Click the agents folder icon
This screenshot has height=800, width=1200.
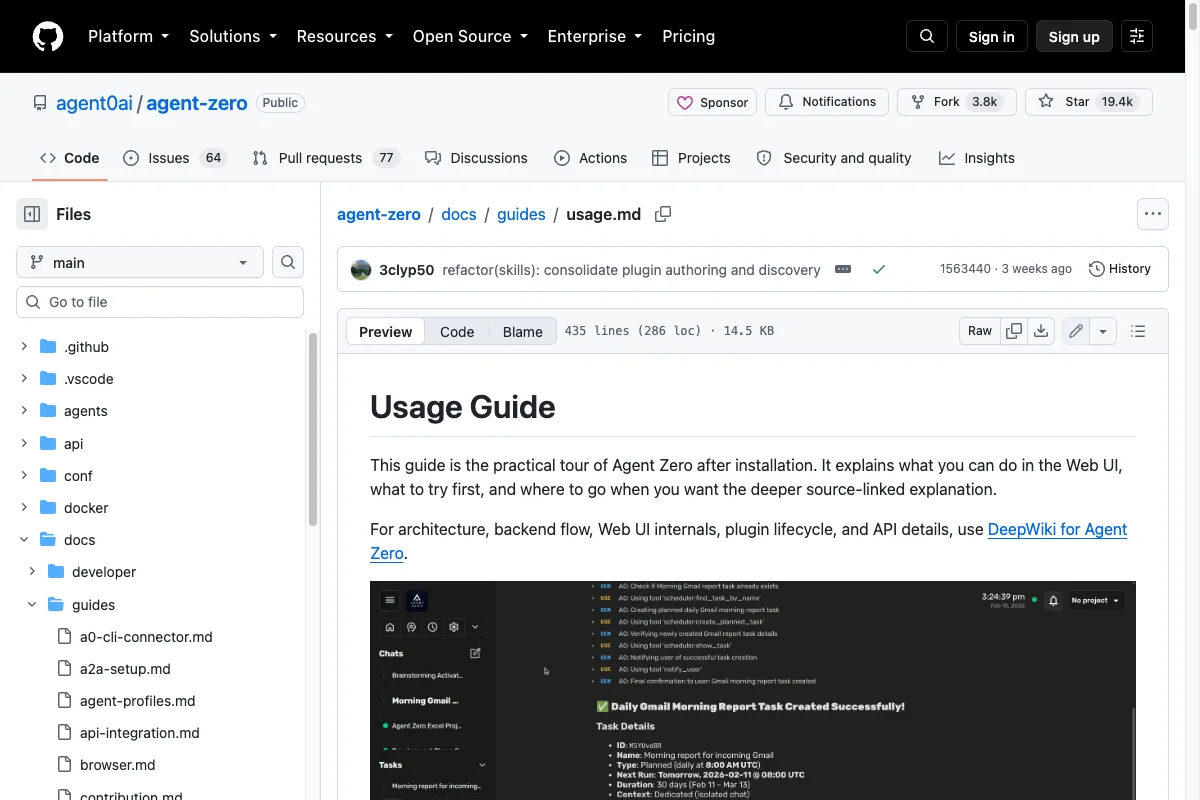pyautogui.click(x=48, y=411)
